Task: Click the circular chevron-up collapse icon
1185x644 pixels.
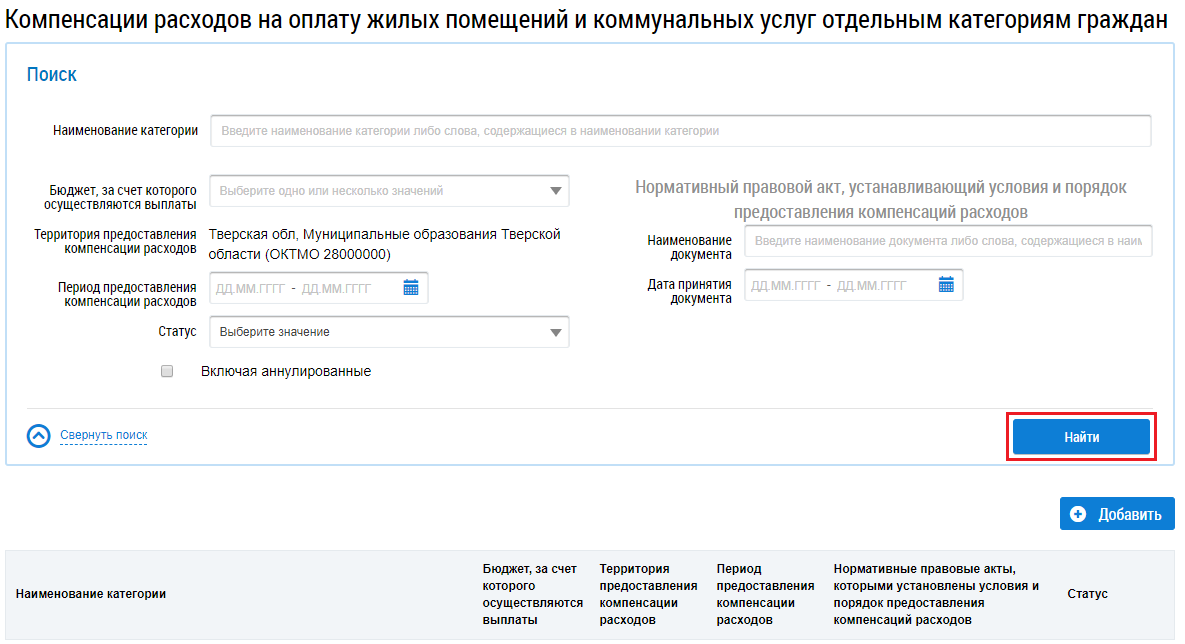Action: 39,436
